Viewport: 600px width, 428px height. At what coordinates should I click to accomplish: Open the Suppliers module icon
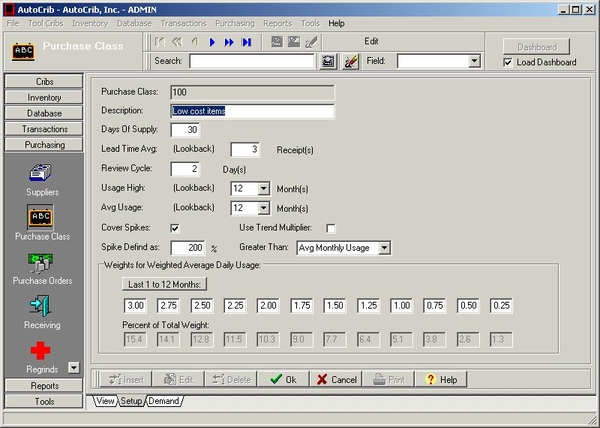(x=42, y=172)
